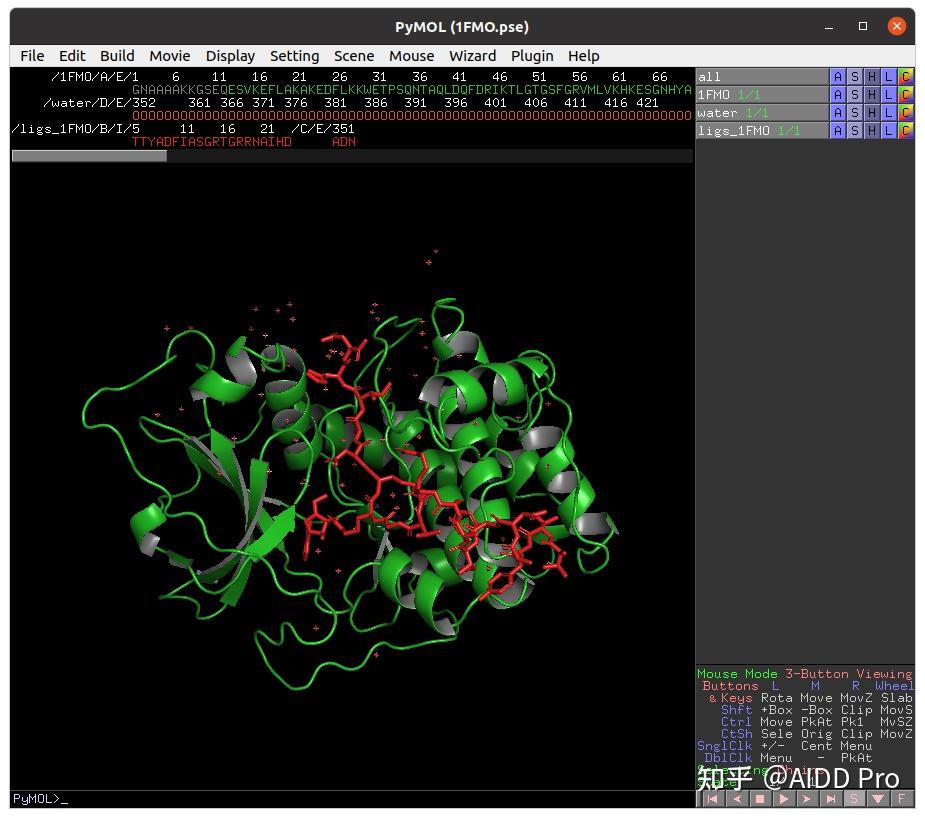Jump to the last movie frame
The image size is (925, 818).
(x=830, y=799)
